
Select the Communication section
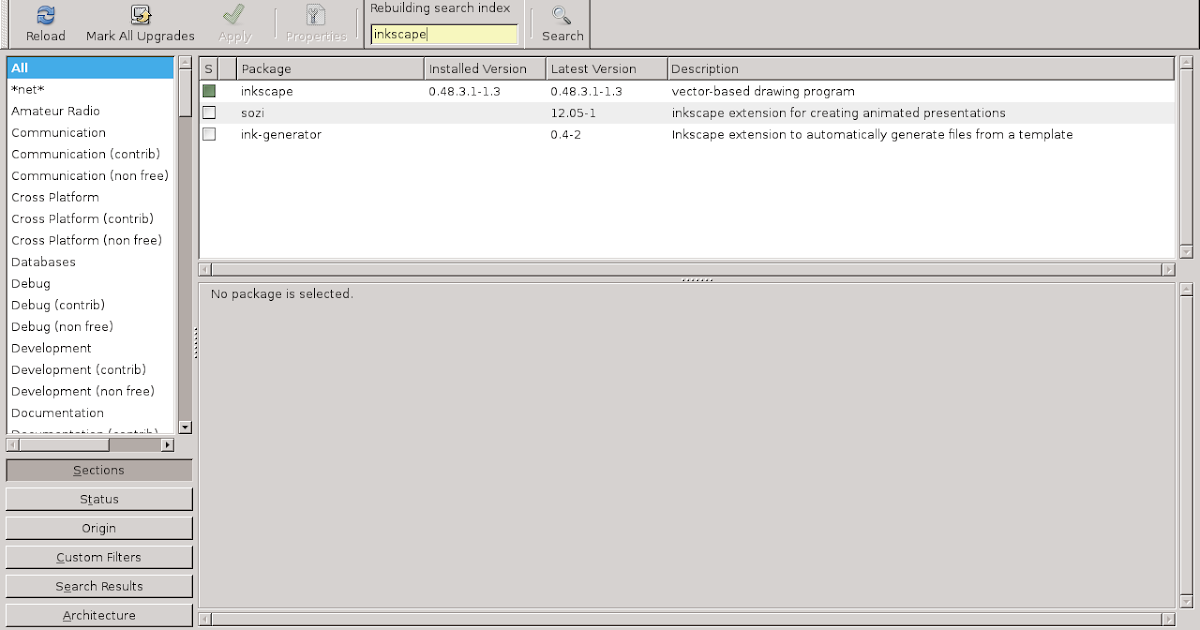click(x=90, y=133)
